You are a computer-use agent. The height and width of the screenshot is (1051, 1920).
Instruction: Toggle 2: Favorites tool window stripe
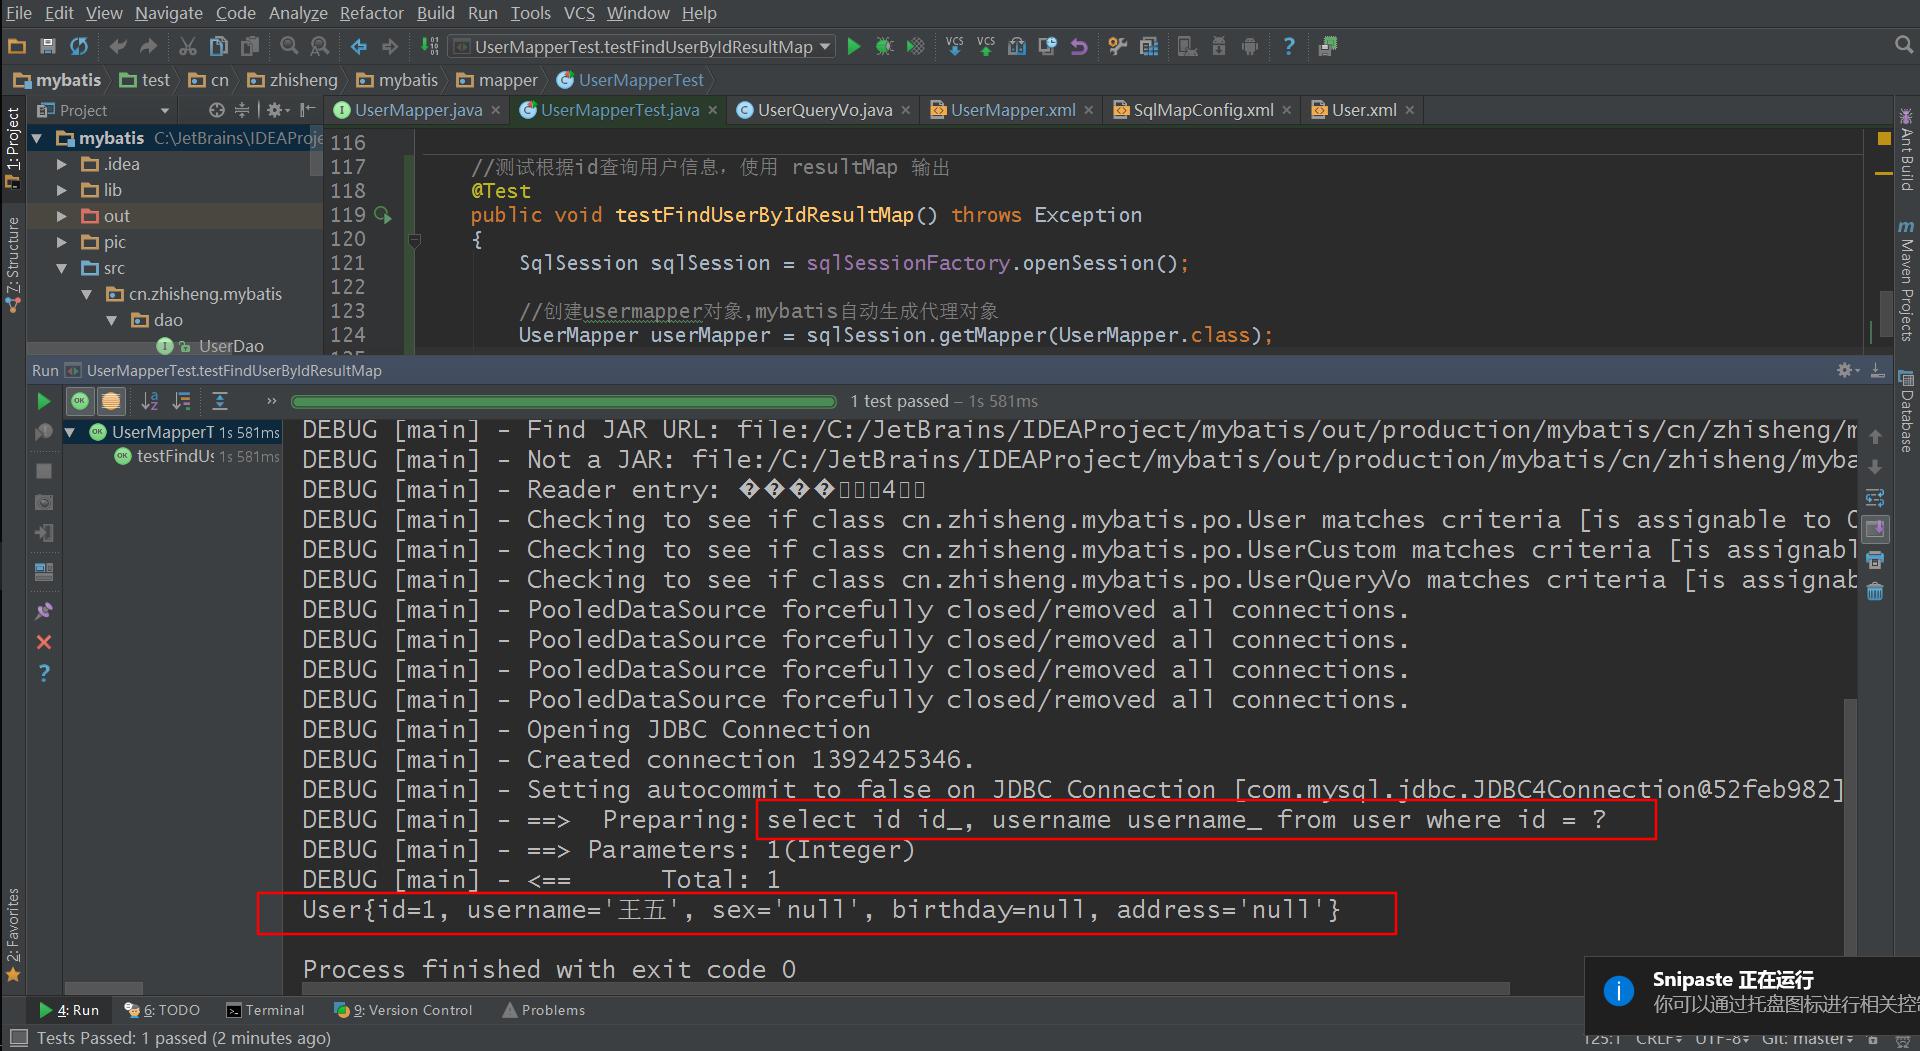click(12, 935)
